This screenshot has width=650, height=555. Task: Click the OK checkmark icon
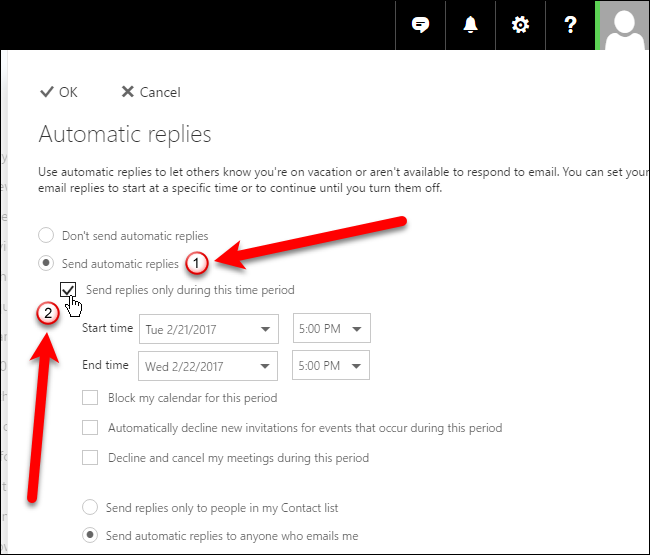(x=46, y=92)
